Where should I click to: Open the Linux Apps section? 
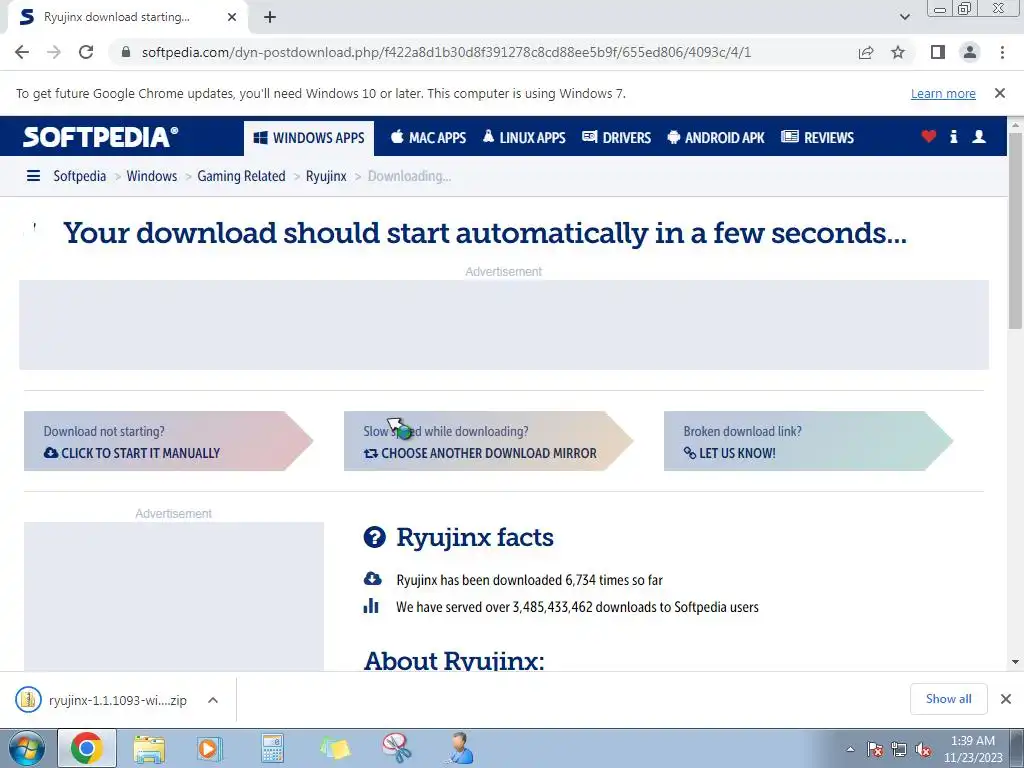click(x=524, y=138)
